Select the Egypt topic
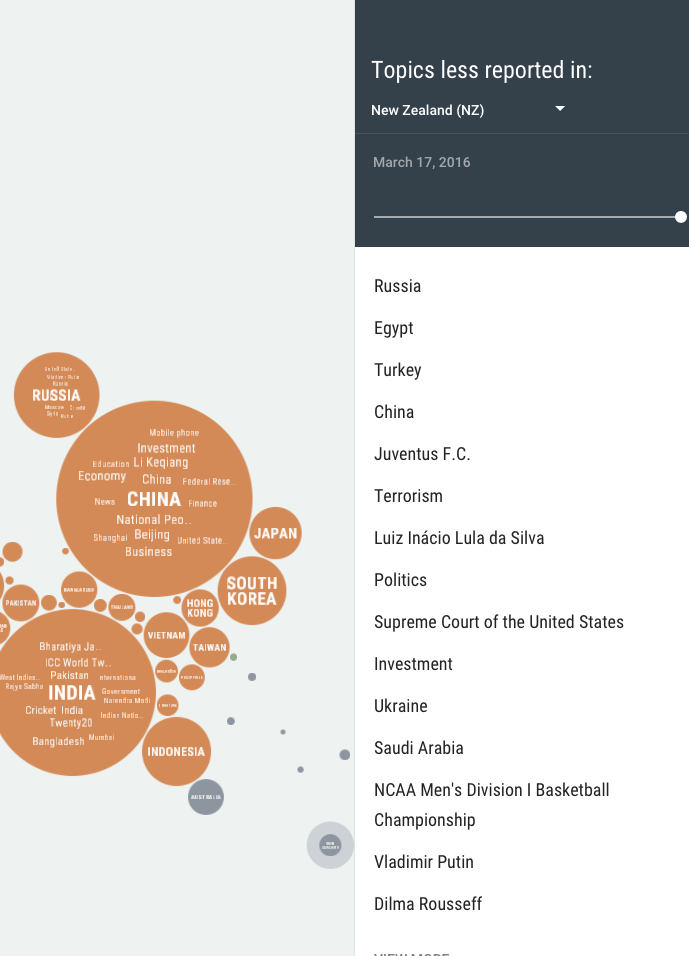This screenshot has width=689, height=956. click(394, 328)
